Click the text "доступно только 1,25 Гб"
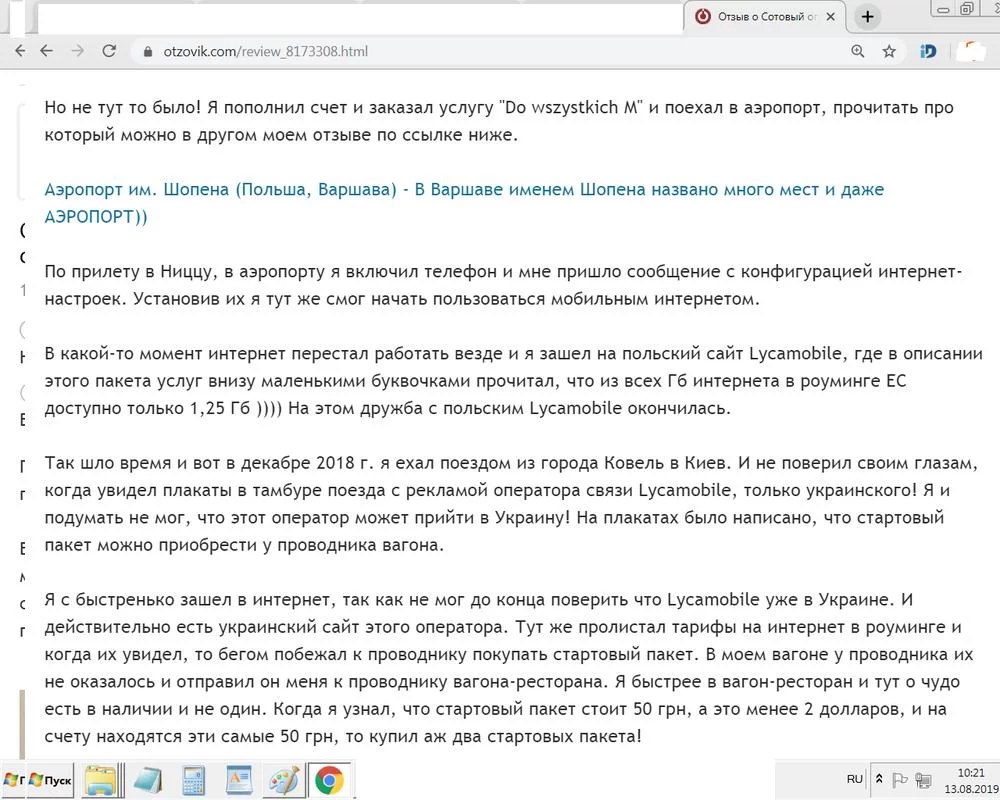The height and width of the screenshot is (800, 1000). coord(147,408)
